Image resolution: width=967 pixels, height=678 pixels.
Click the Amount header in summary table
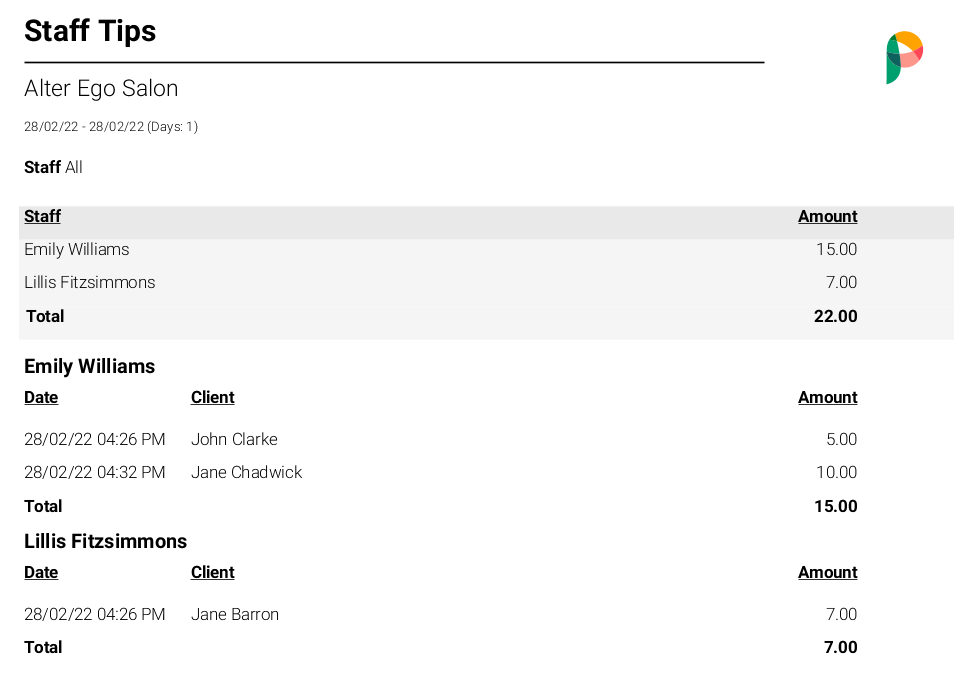point(827,216)
